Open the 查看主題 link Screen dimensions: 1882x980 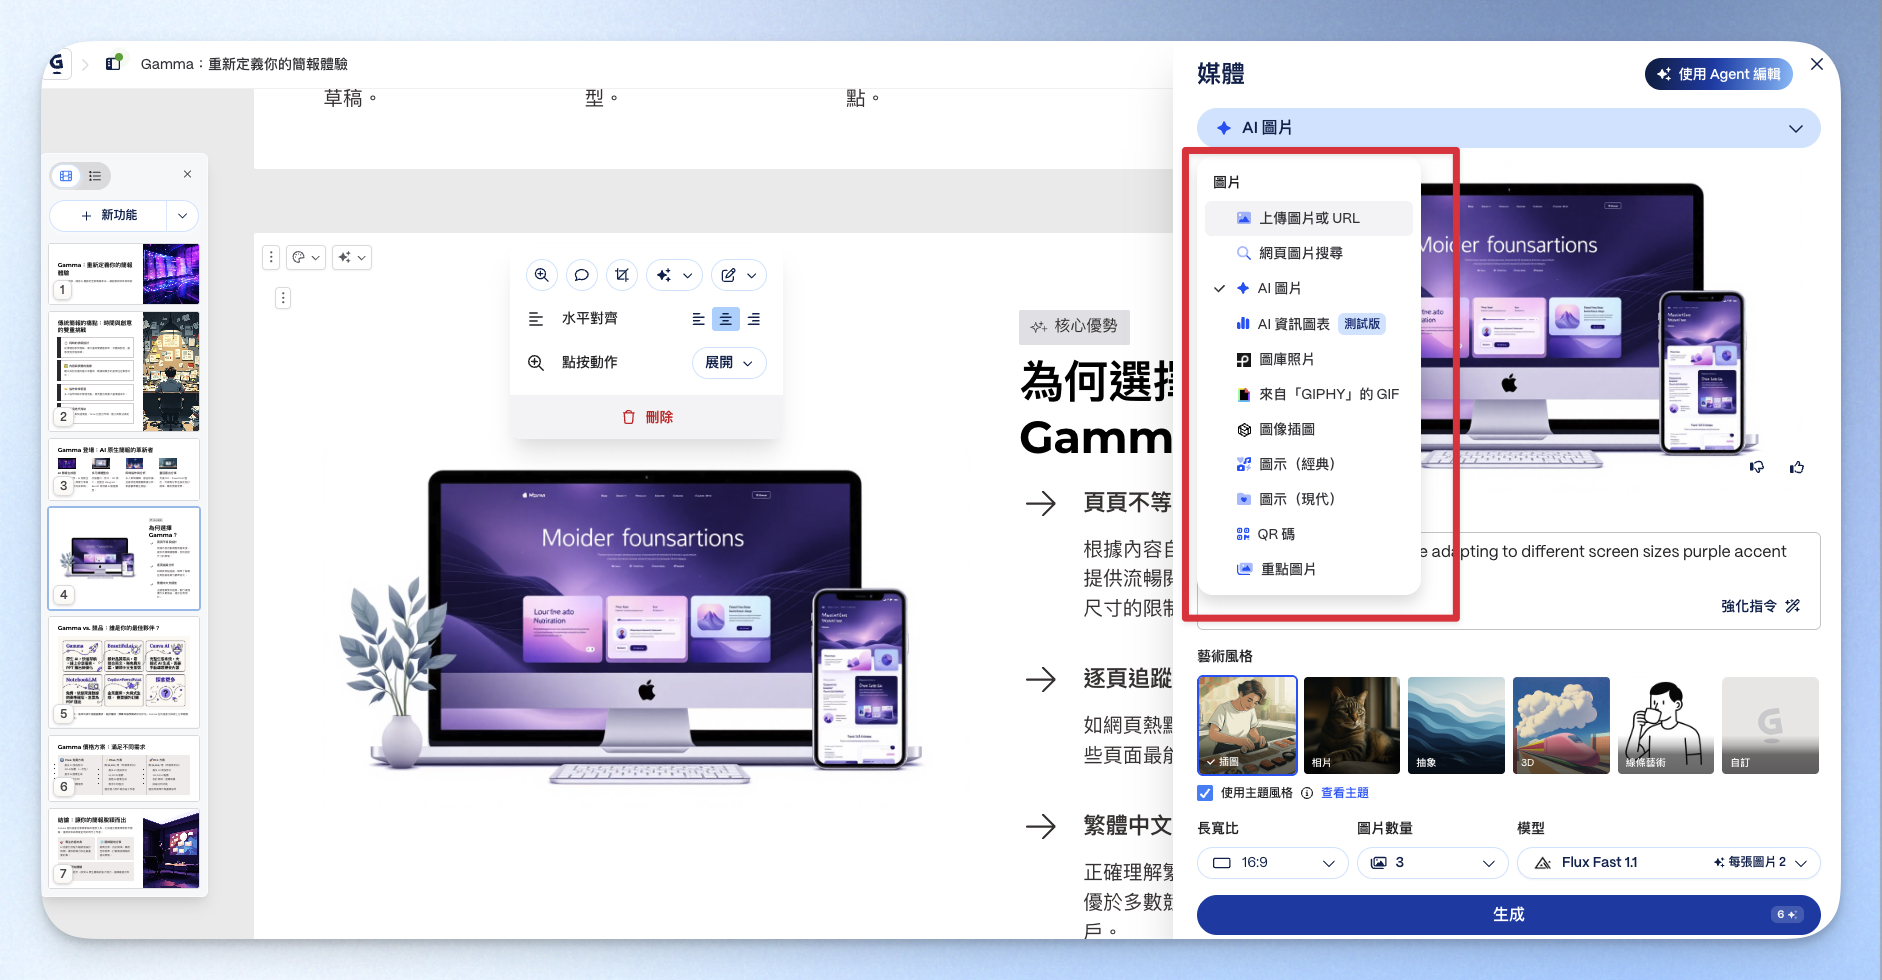click(x=1344, y=793)
